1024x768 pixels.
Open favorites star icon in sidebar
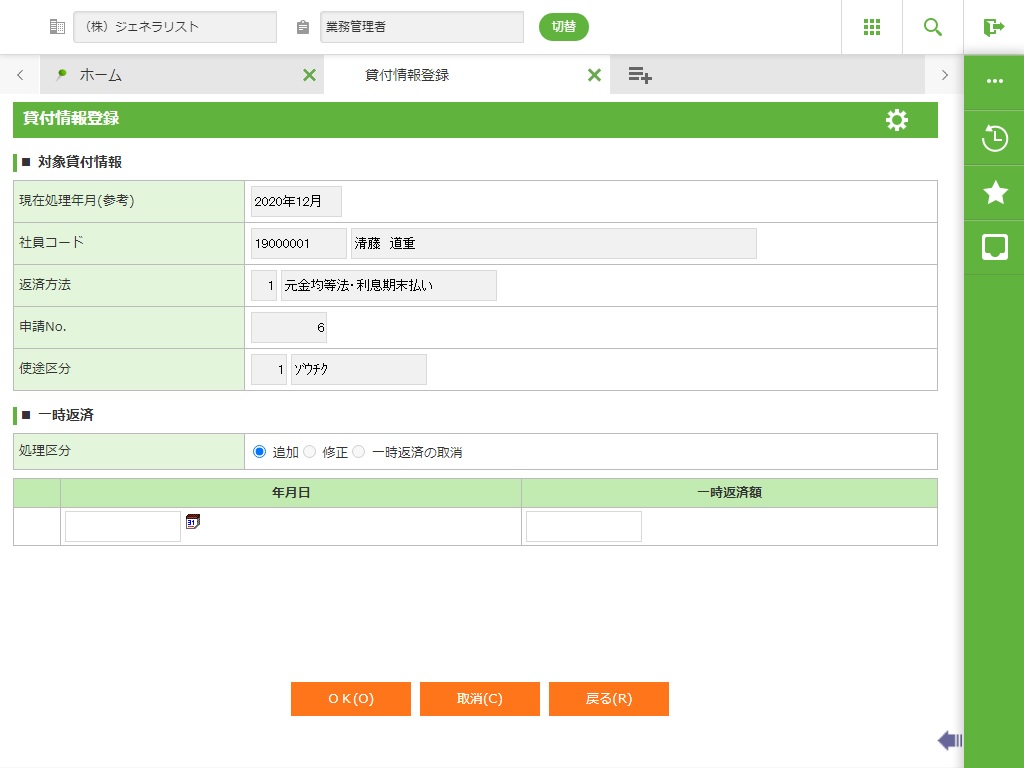(994, 192)
